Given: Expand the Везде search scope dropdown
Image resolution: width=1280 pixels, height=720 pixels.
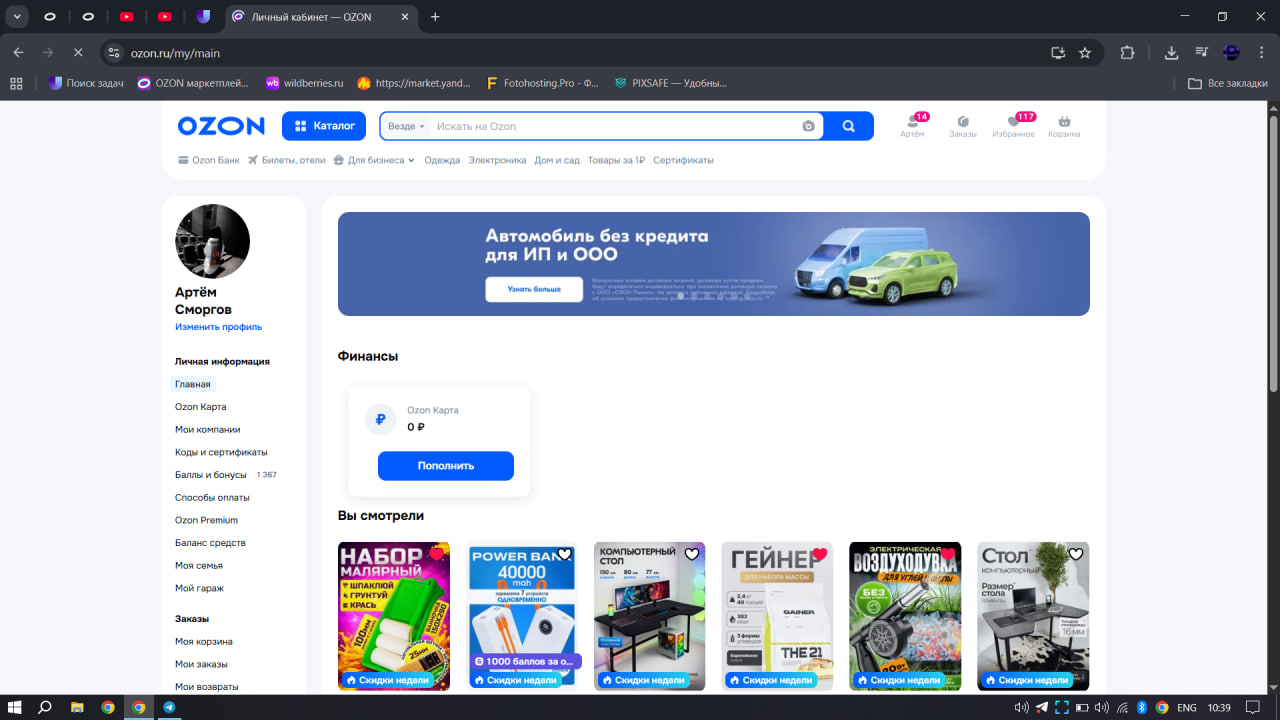Looking at the screenshot, I should pos(406,126).
